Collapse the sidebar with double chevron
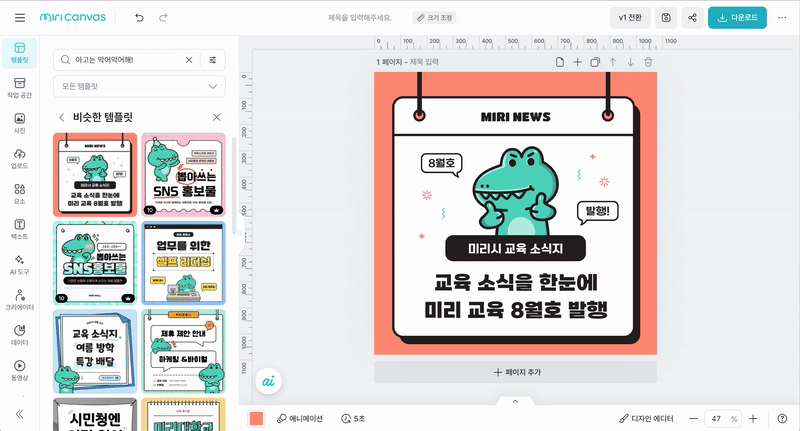The width and height of the screenshot is (800, 431). (19, 414)
